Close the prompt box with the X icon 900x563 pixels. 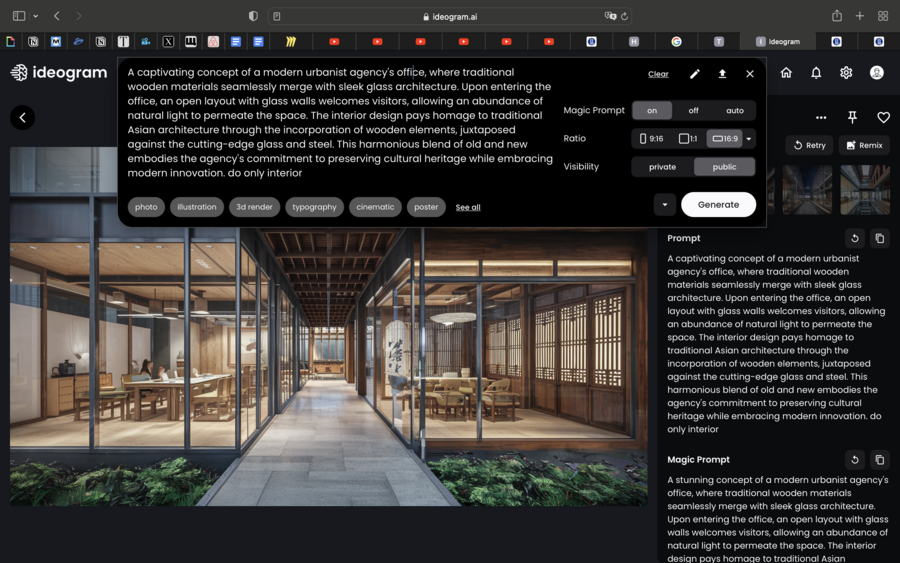pyautogui.click(x=750, y=73)
